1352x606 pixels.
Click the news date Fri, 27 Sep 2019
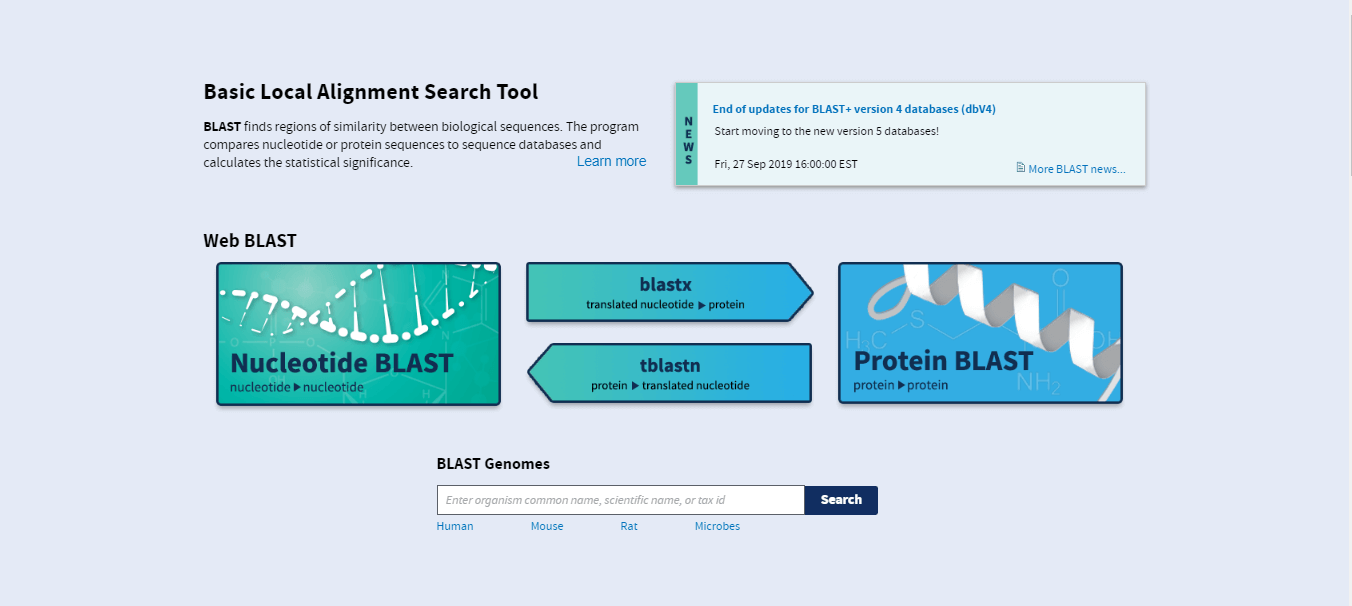786,164
